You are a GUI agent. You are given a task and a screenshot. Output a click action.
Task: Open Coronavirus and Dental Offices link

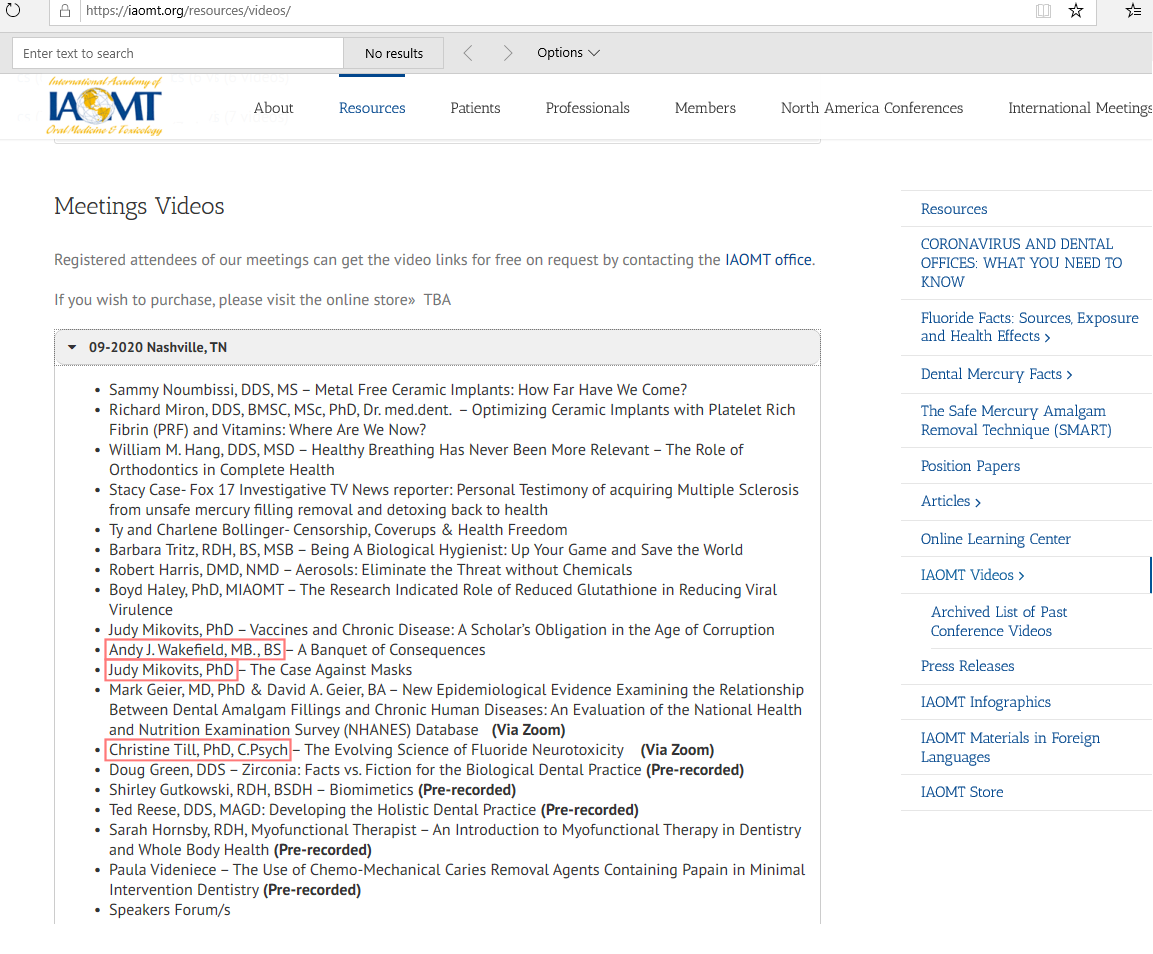click(x=1021, y=263)
